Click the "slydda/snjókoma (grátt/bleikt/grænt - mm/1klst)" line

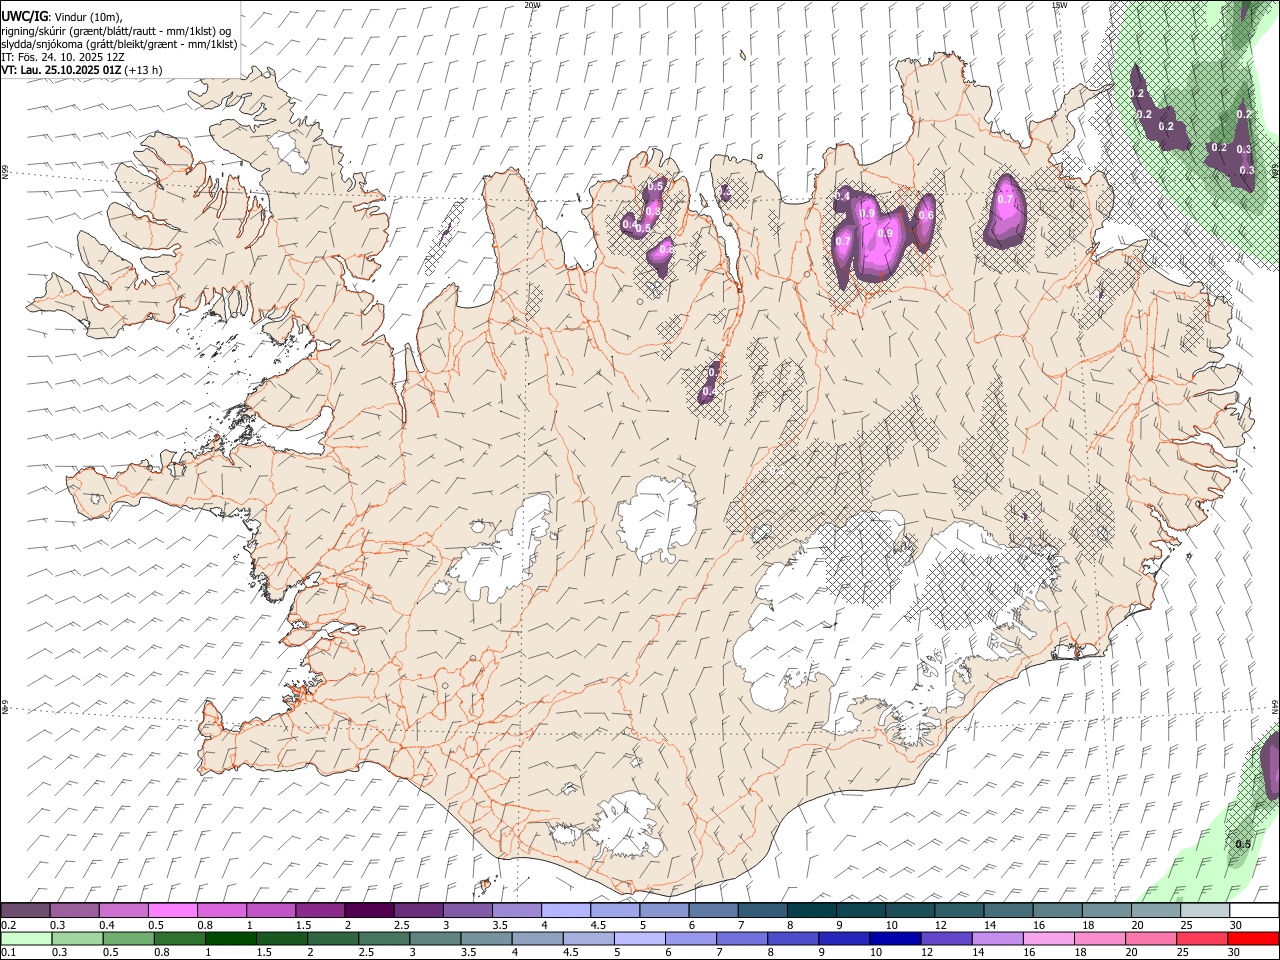pos(119,43)
